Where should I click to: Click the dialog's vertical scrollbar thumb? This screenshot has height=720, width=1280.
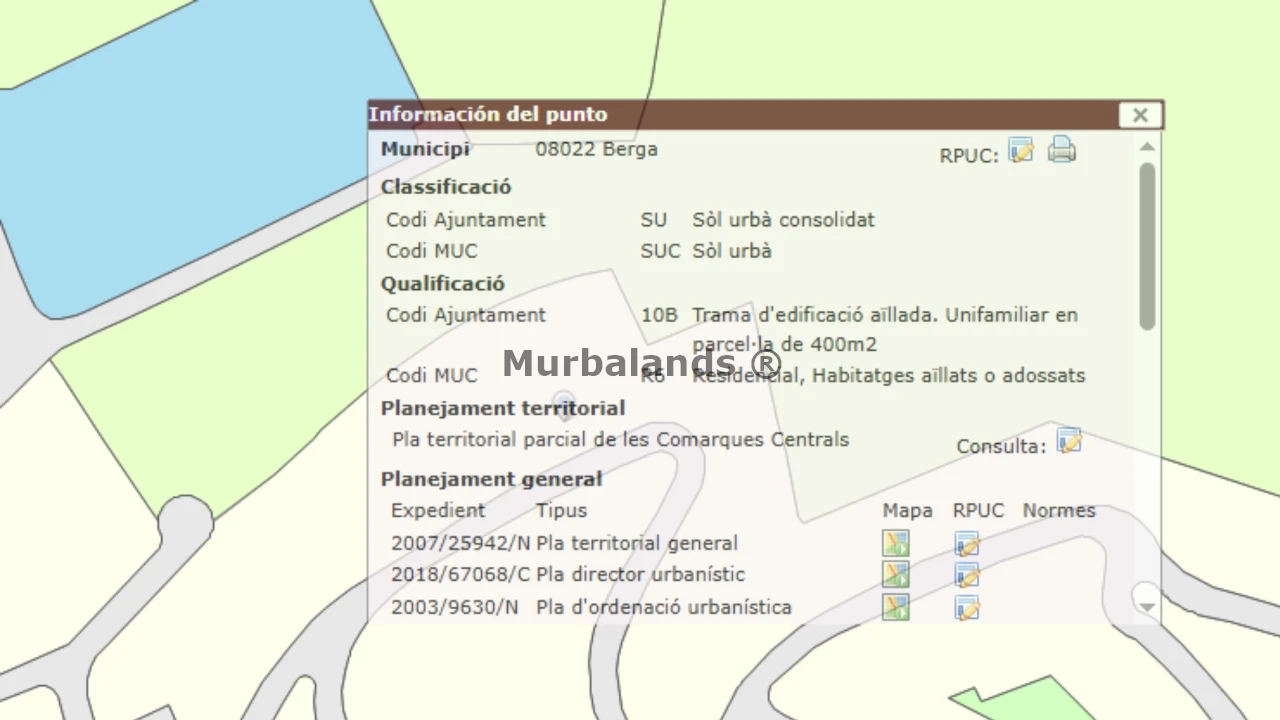pyautogui.click(x=1147, y=245)
